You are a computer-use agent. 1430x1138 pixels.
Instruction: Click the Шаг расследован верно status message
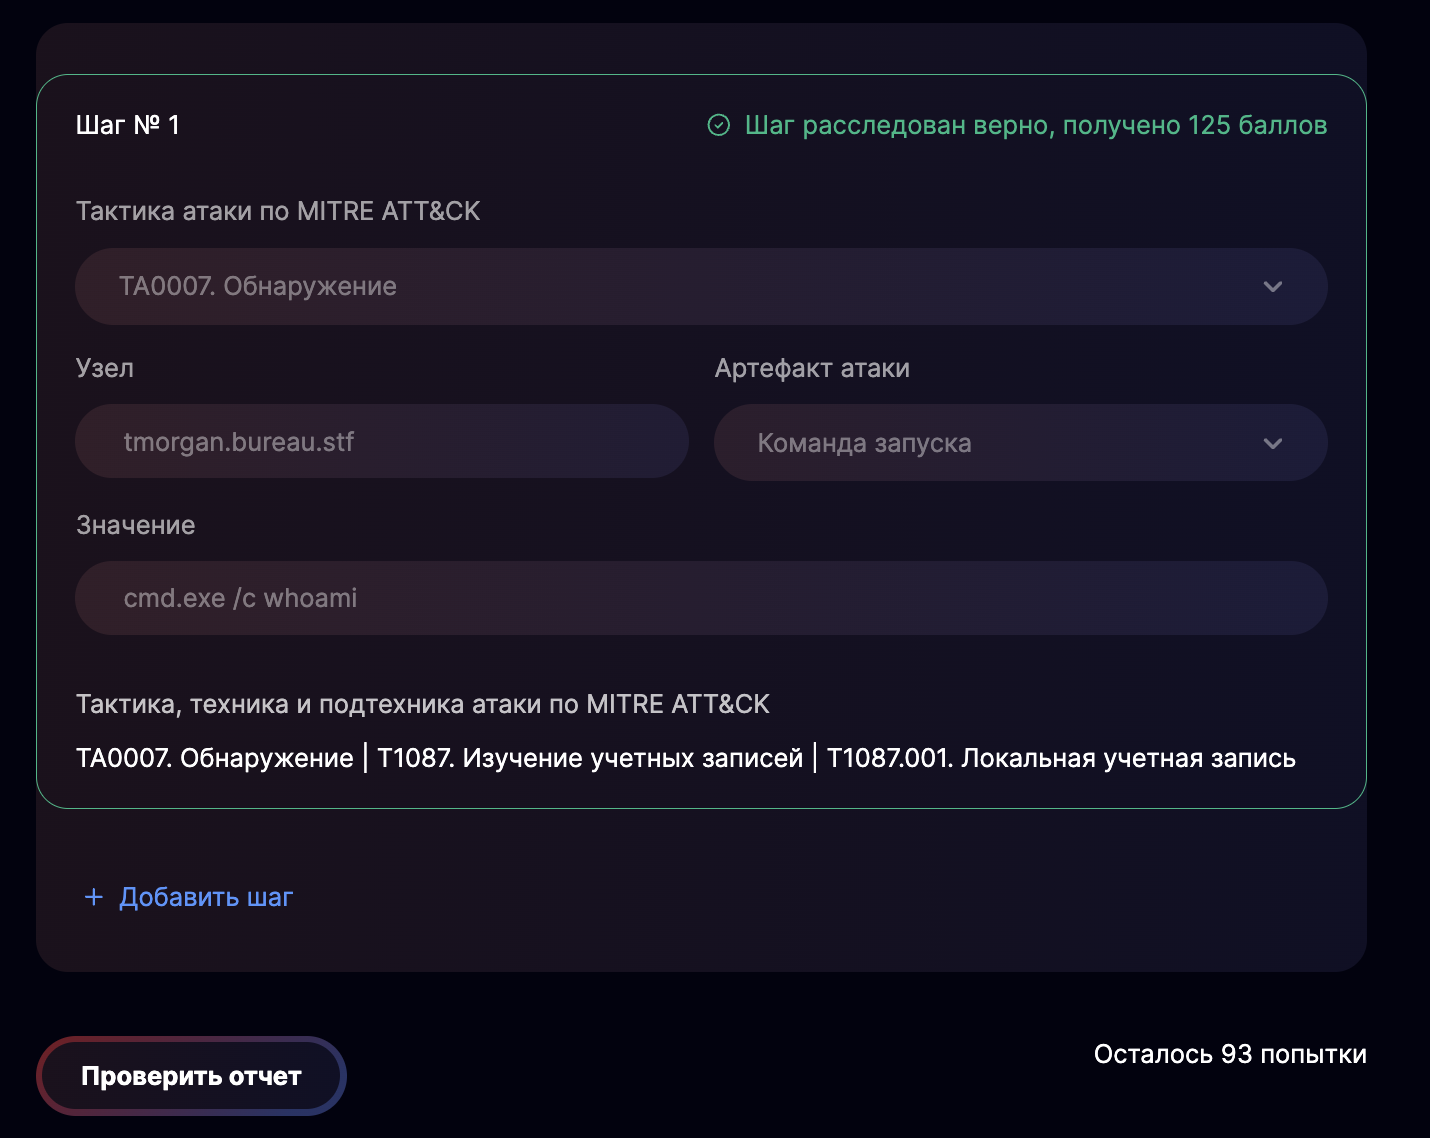(1036, 125)
